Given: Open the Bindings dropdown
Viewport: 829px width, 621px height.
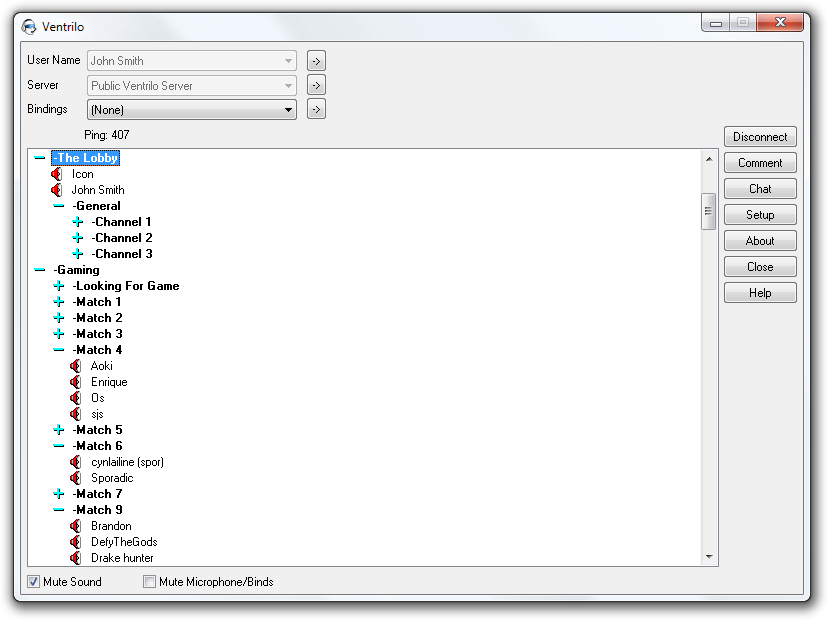Looking at the screenshot, I should pyautogui.click(x=191, y=110).
